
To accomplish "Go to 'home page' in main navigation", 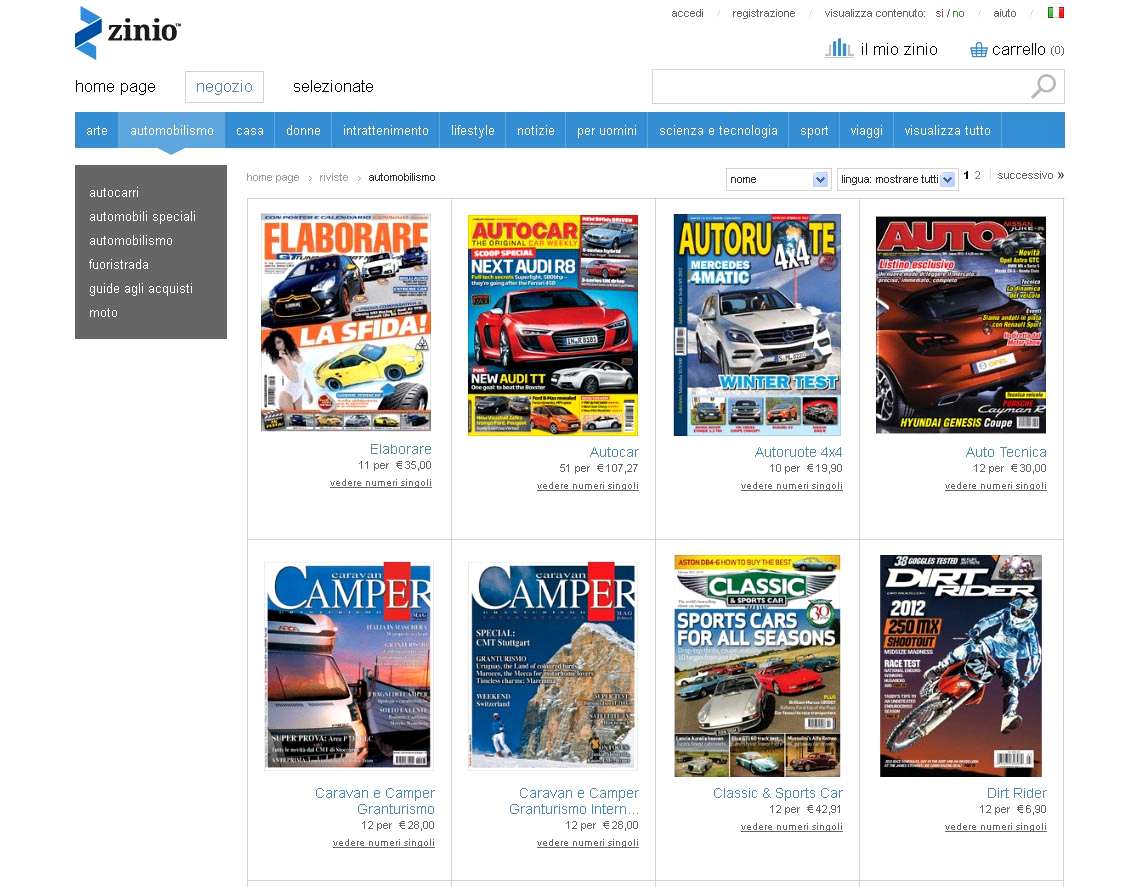I will pyautogui.click(x=115, y=87).
